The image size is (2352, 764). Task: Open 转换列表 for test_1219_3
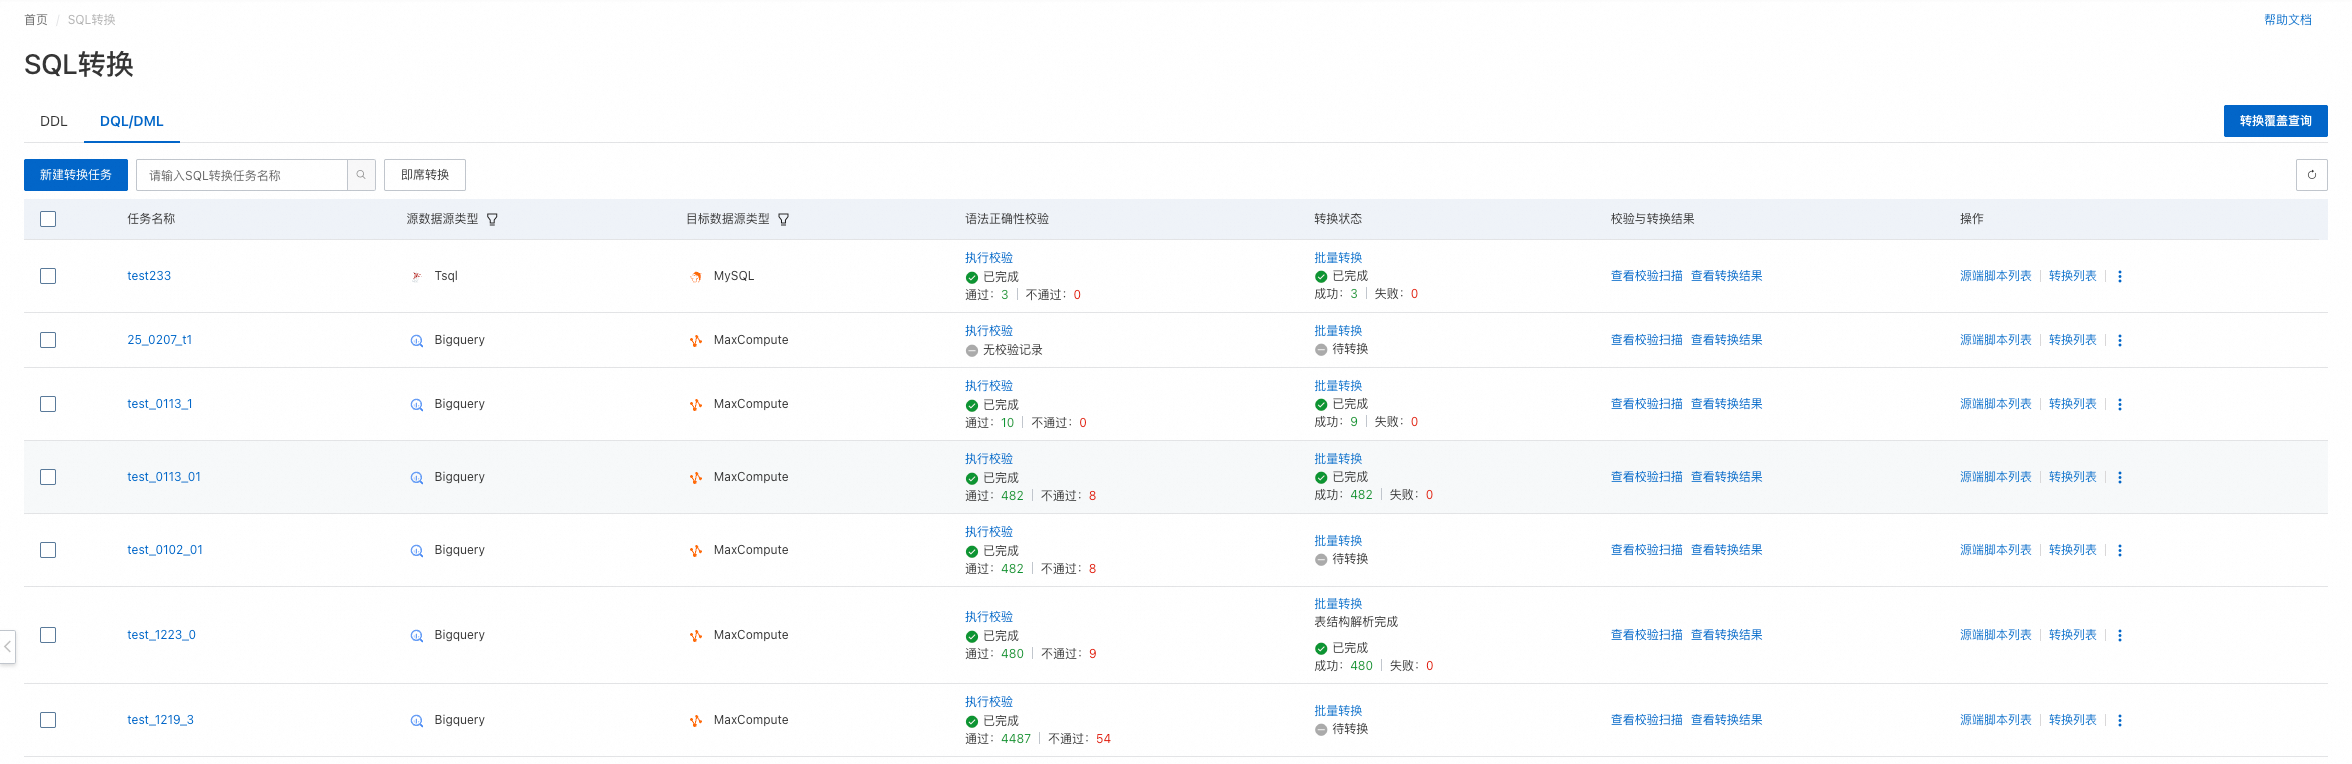pos(2072,720)
